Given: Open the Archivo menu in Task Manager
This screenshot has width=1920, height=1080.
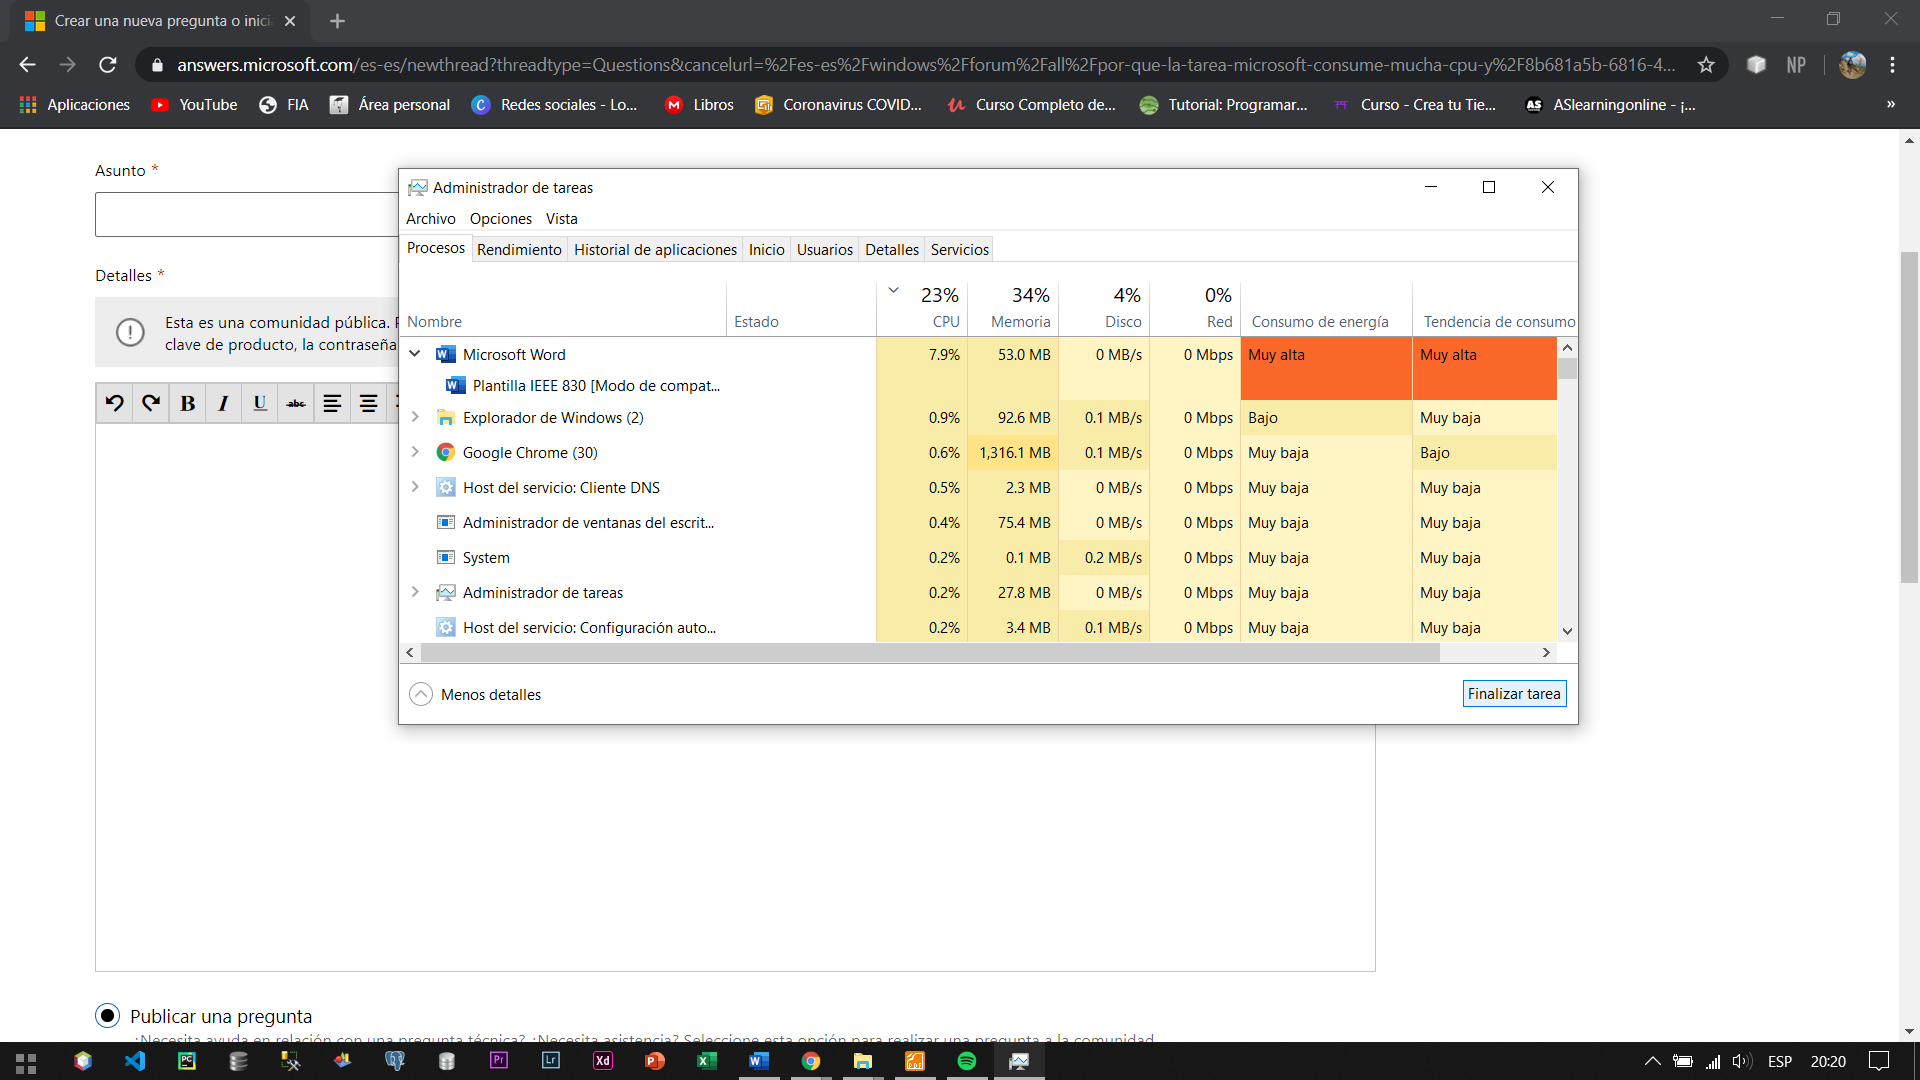Looking at the screenshot, I should coord(430,219).
